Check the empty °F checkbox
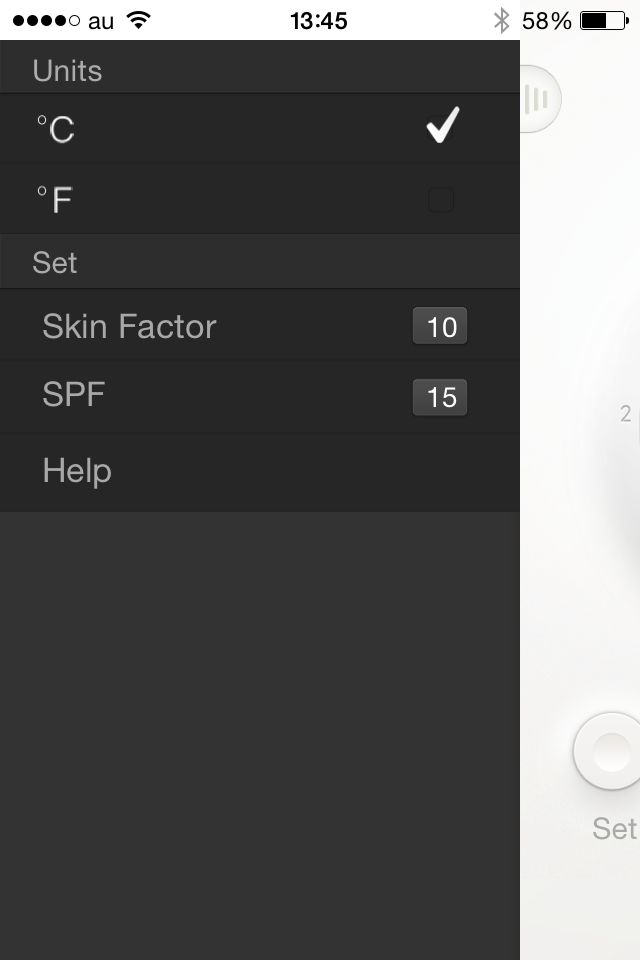 tap(441, 200)
